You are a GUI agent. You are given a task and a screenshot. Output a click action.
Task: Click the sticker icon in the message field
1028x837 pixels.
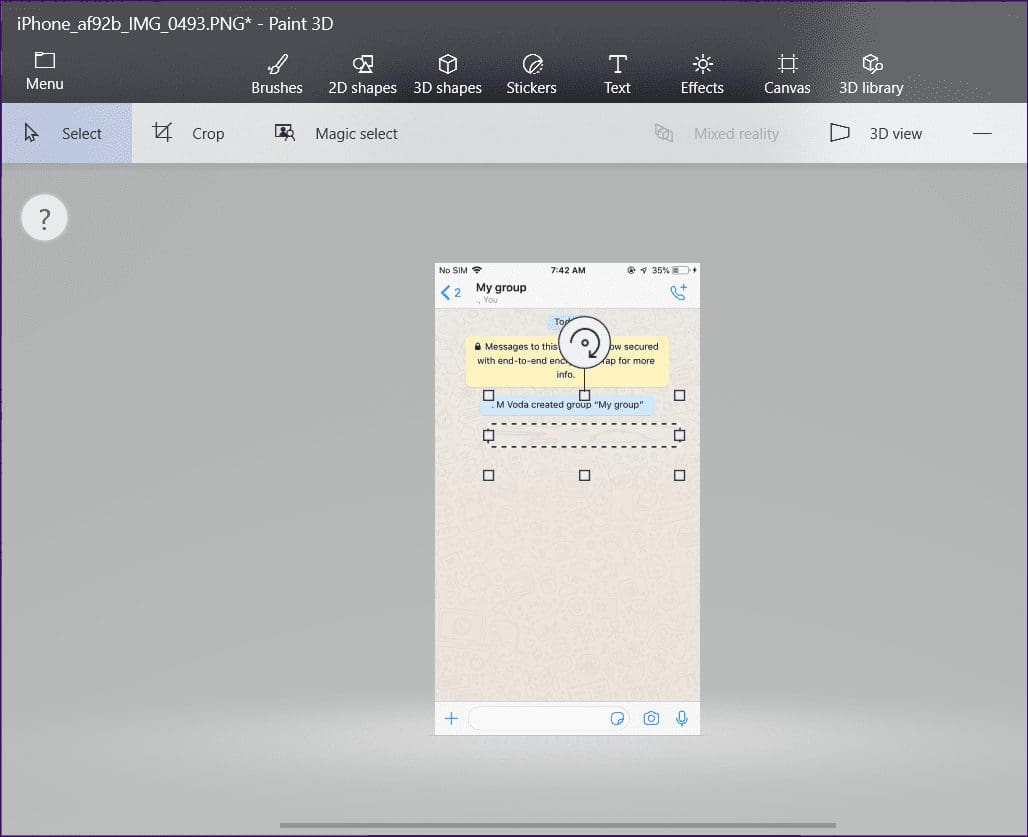tap(617, 719)
